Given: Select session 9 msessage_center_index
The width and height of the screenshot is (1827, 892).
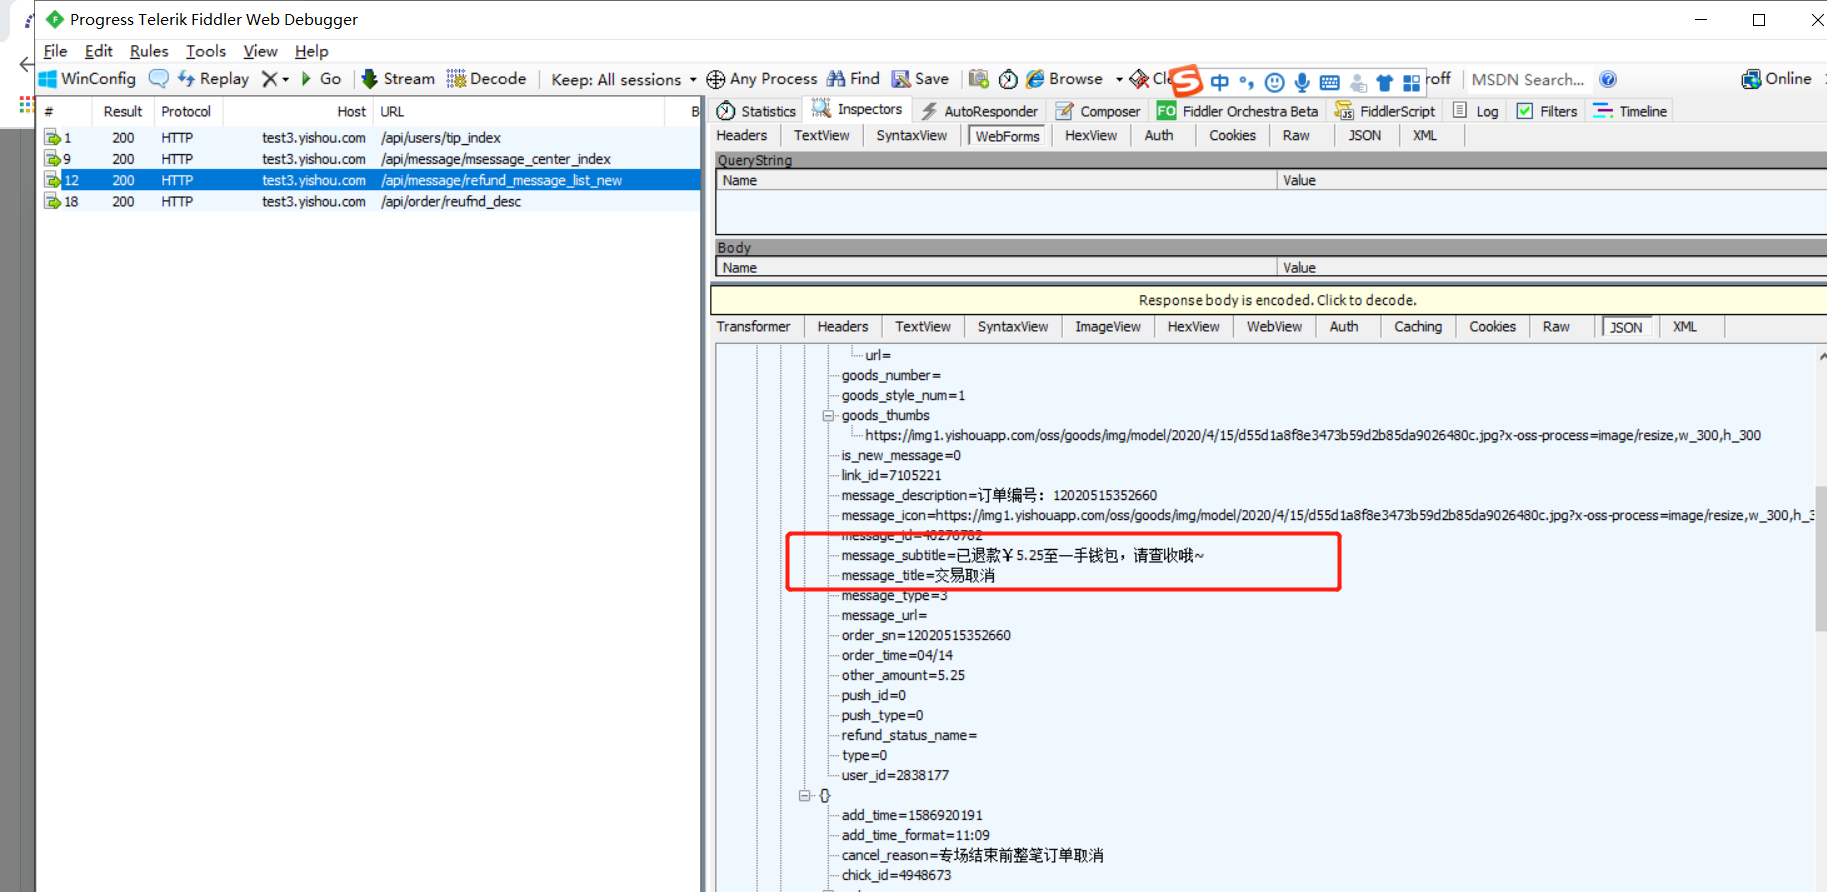Looking at the screenshot, I should [x=368, y=159].
